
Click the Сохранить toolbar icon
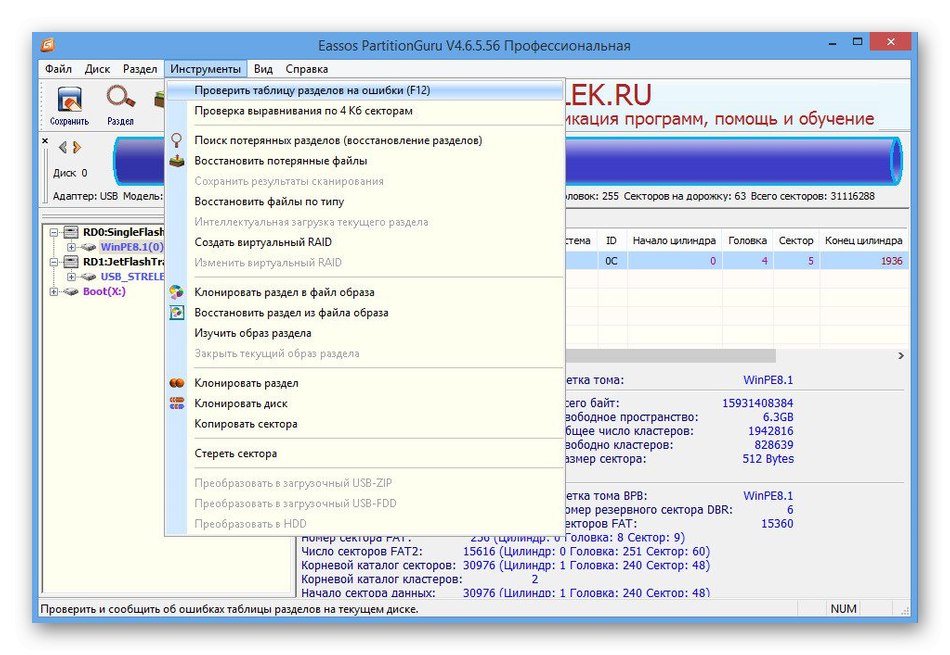70,101
